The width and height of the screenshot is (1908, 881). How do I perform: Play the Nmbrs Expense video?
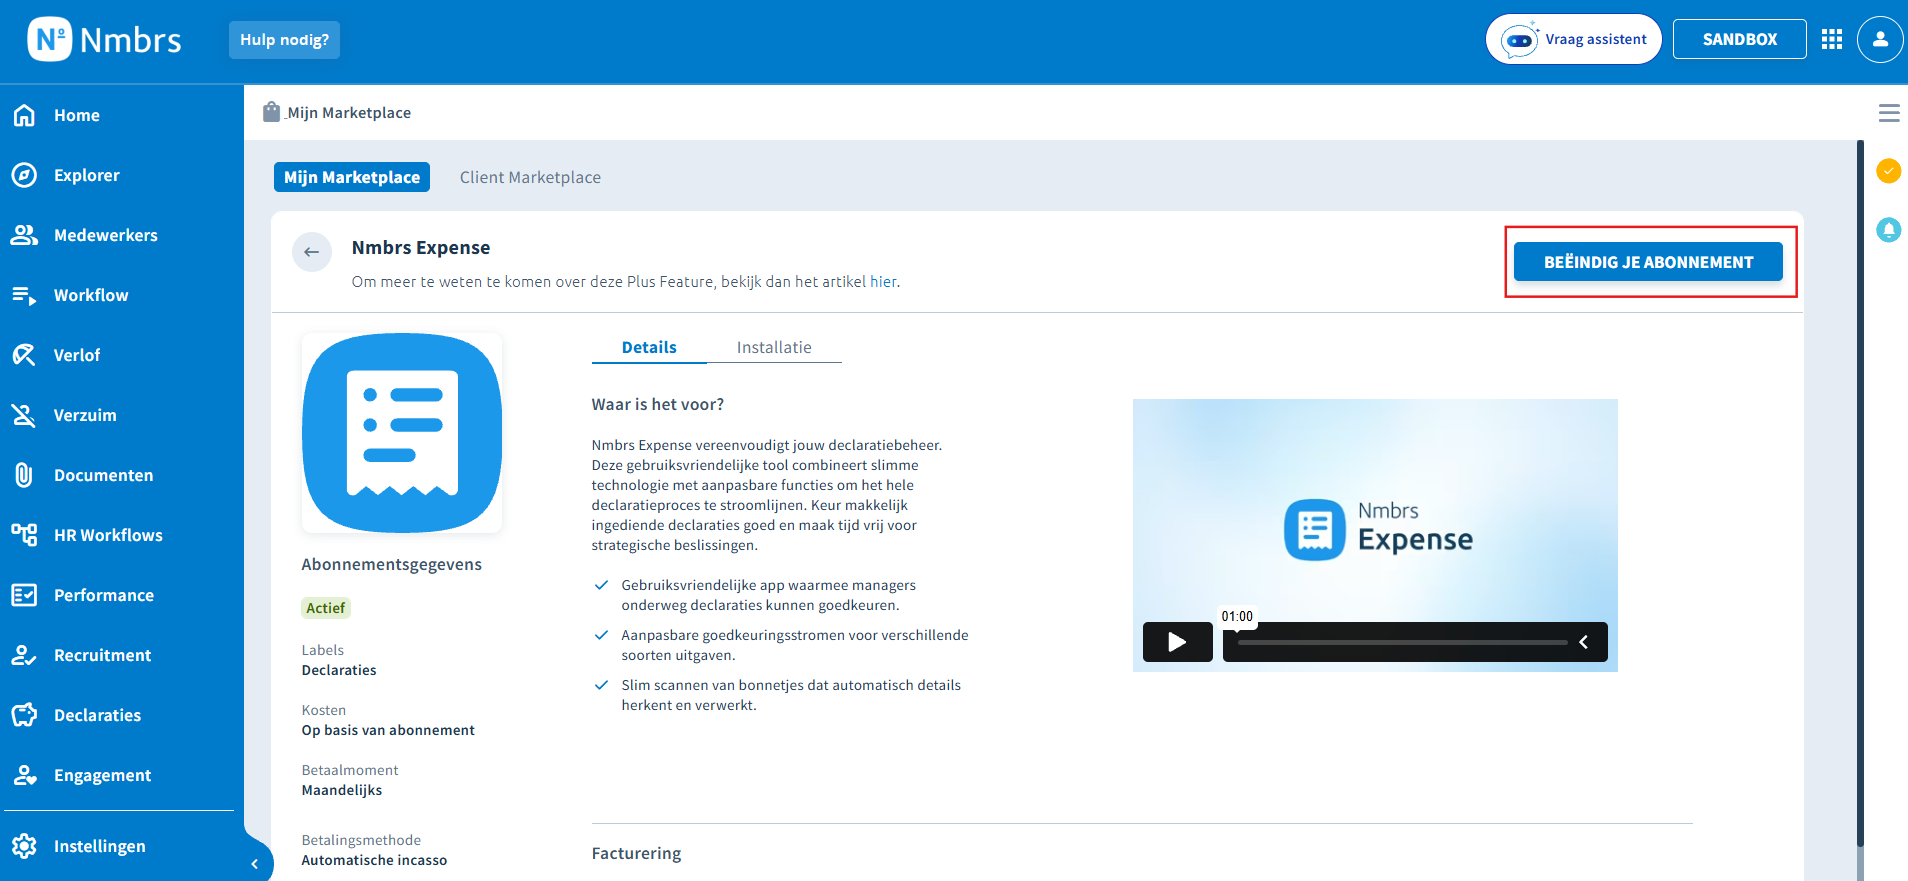(1177, 642)
